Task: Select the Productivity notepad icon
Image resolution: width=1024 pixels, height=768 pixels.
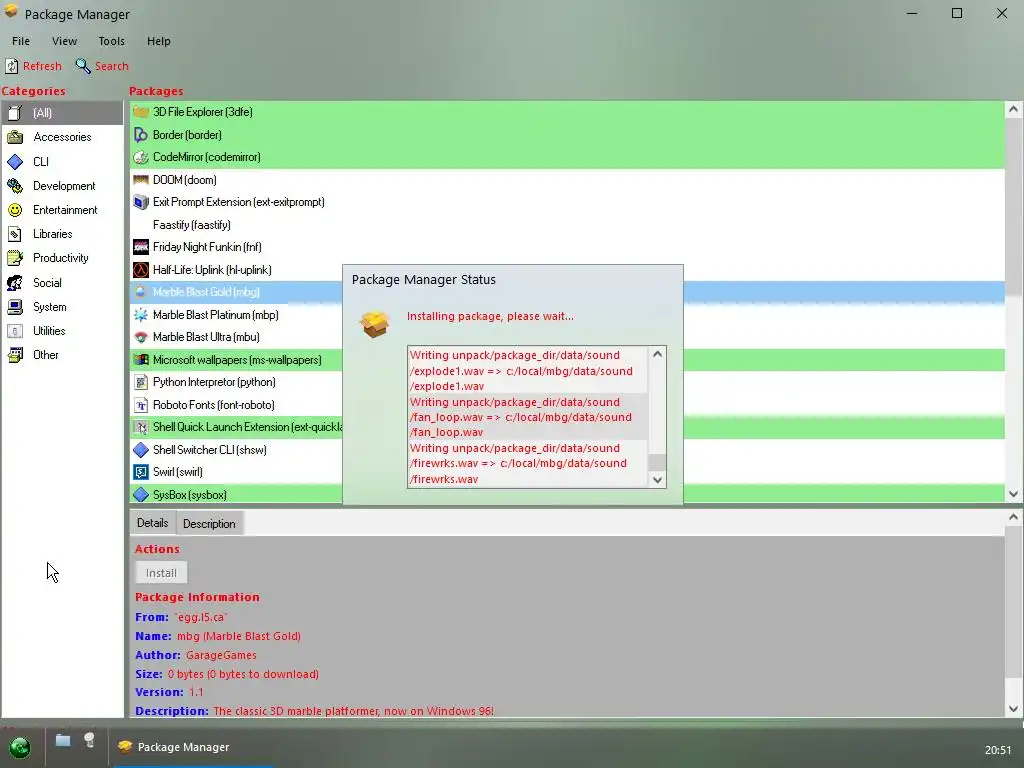Action: pyautogui.click(x=15, y=258)
